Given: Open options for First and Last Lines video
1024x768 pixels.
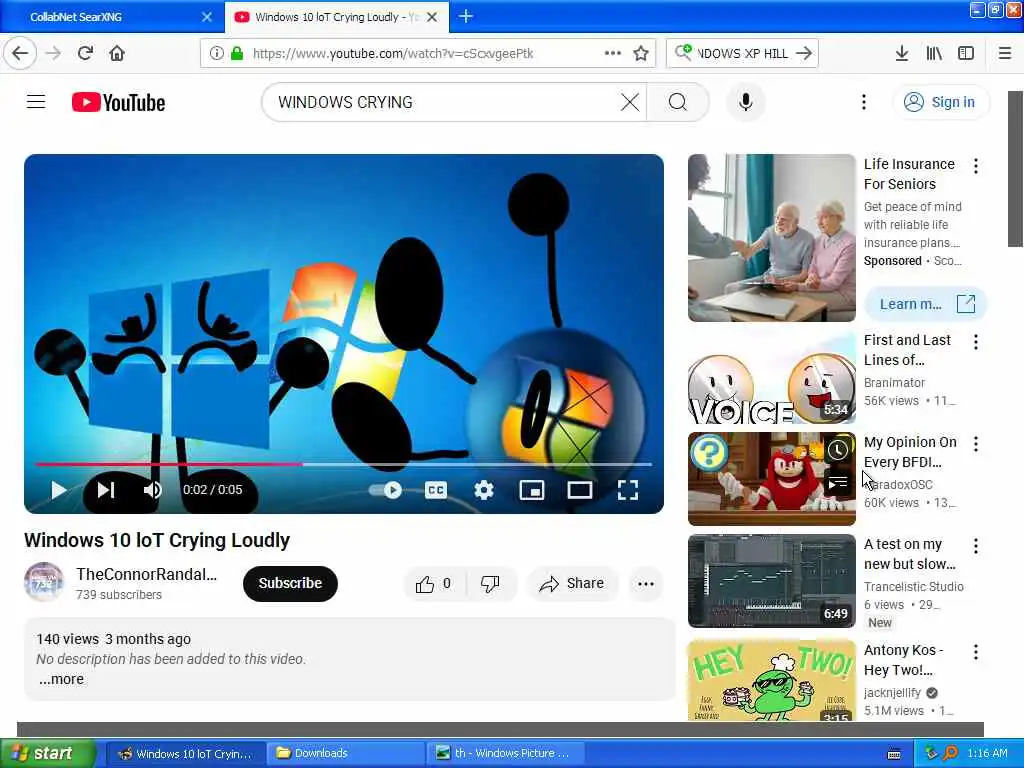Looking at the screenshot, I should point(976,342).
